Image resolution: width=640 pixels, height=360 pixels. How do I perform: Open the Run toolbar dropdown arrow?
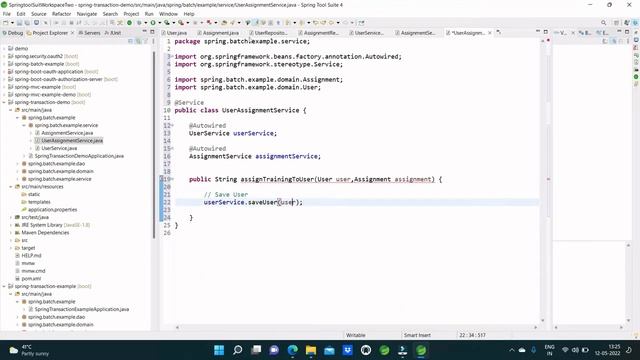coord(160,23)
